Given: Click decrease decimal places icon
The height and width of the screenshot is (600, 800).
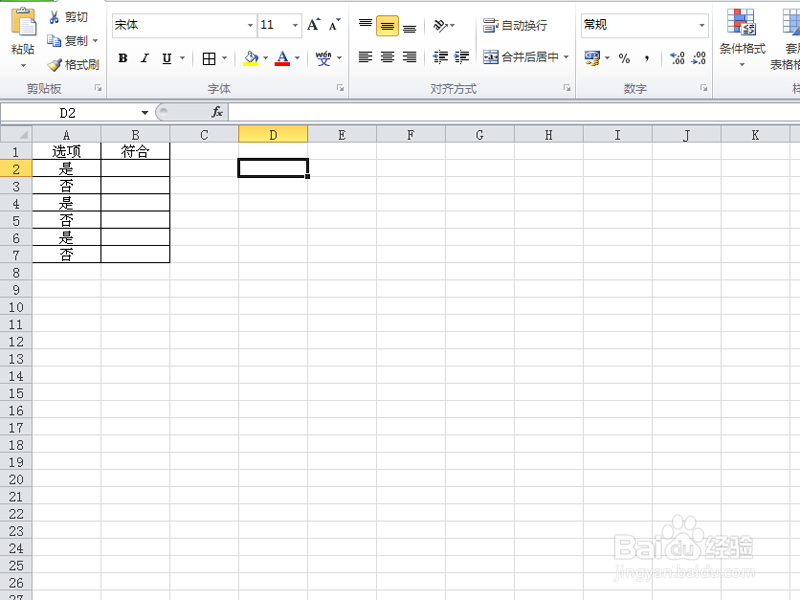Looking at the screenshot, I should click(x=698, y=58).
